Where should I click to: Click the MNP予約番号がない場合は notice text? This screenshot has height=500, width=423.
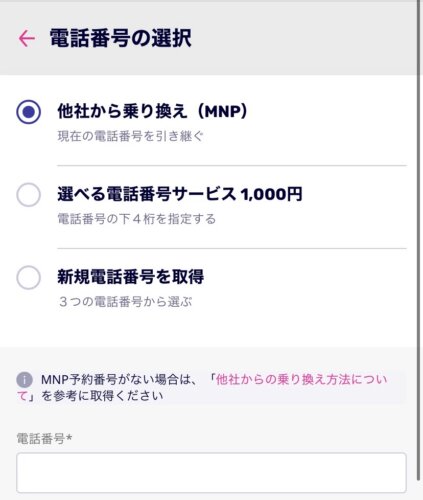pos(118,380)
